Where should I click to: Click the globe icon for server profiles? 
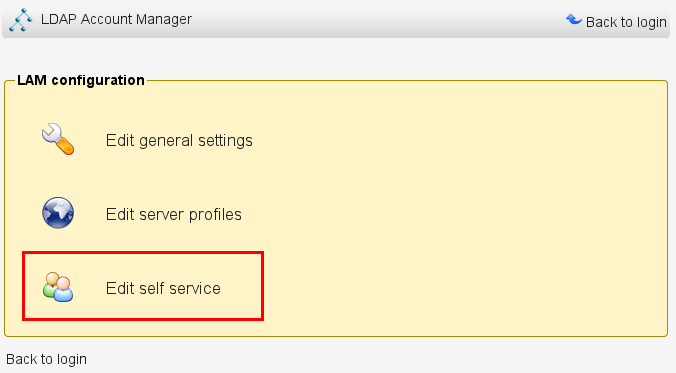58,213
